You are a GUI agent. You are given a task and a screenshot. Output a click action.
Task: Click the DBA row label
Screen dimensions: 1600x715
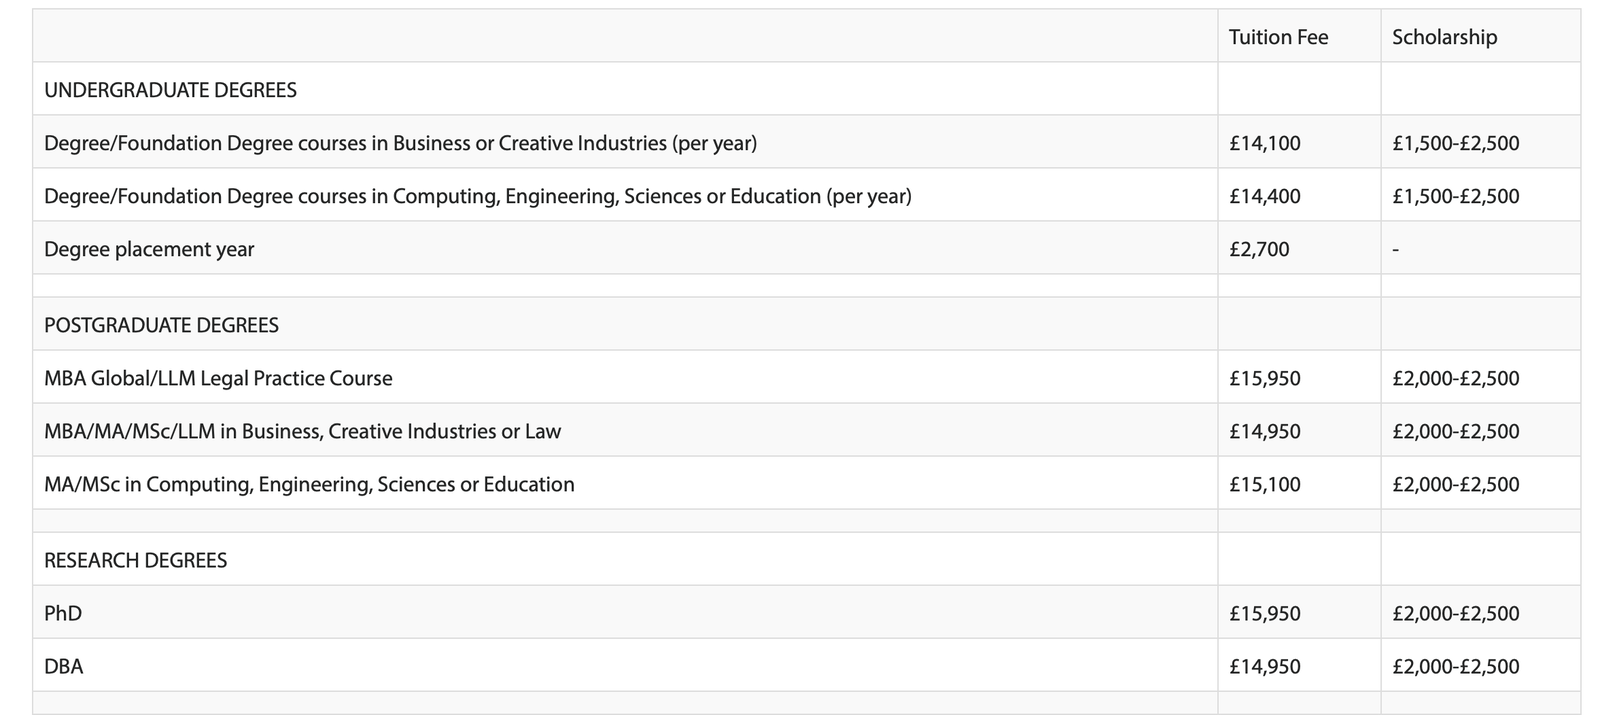(63, 666)
